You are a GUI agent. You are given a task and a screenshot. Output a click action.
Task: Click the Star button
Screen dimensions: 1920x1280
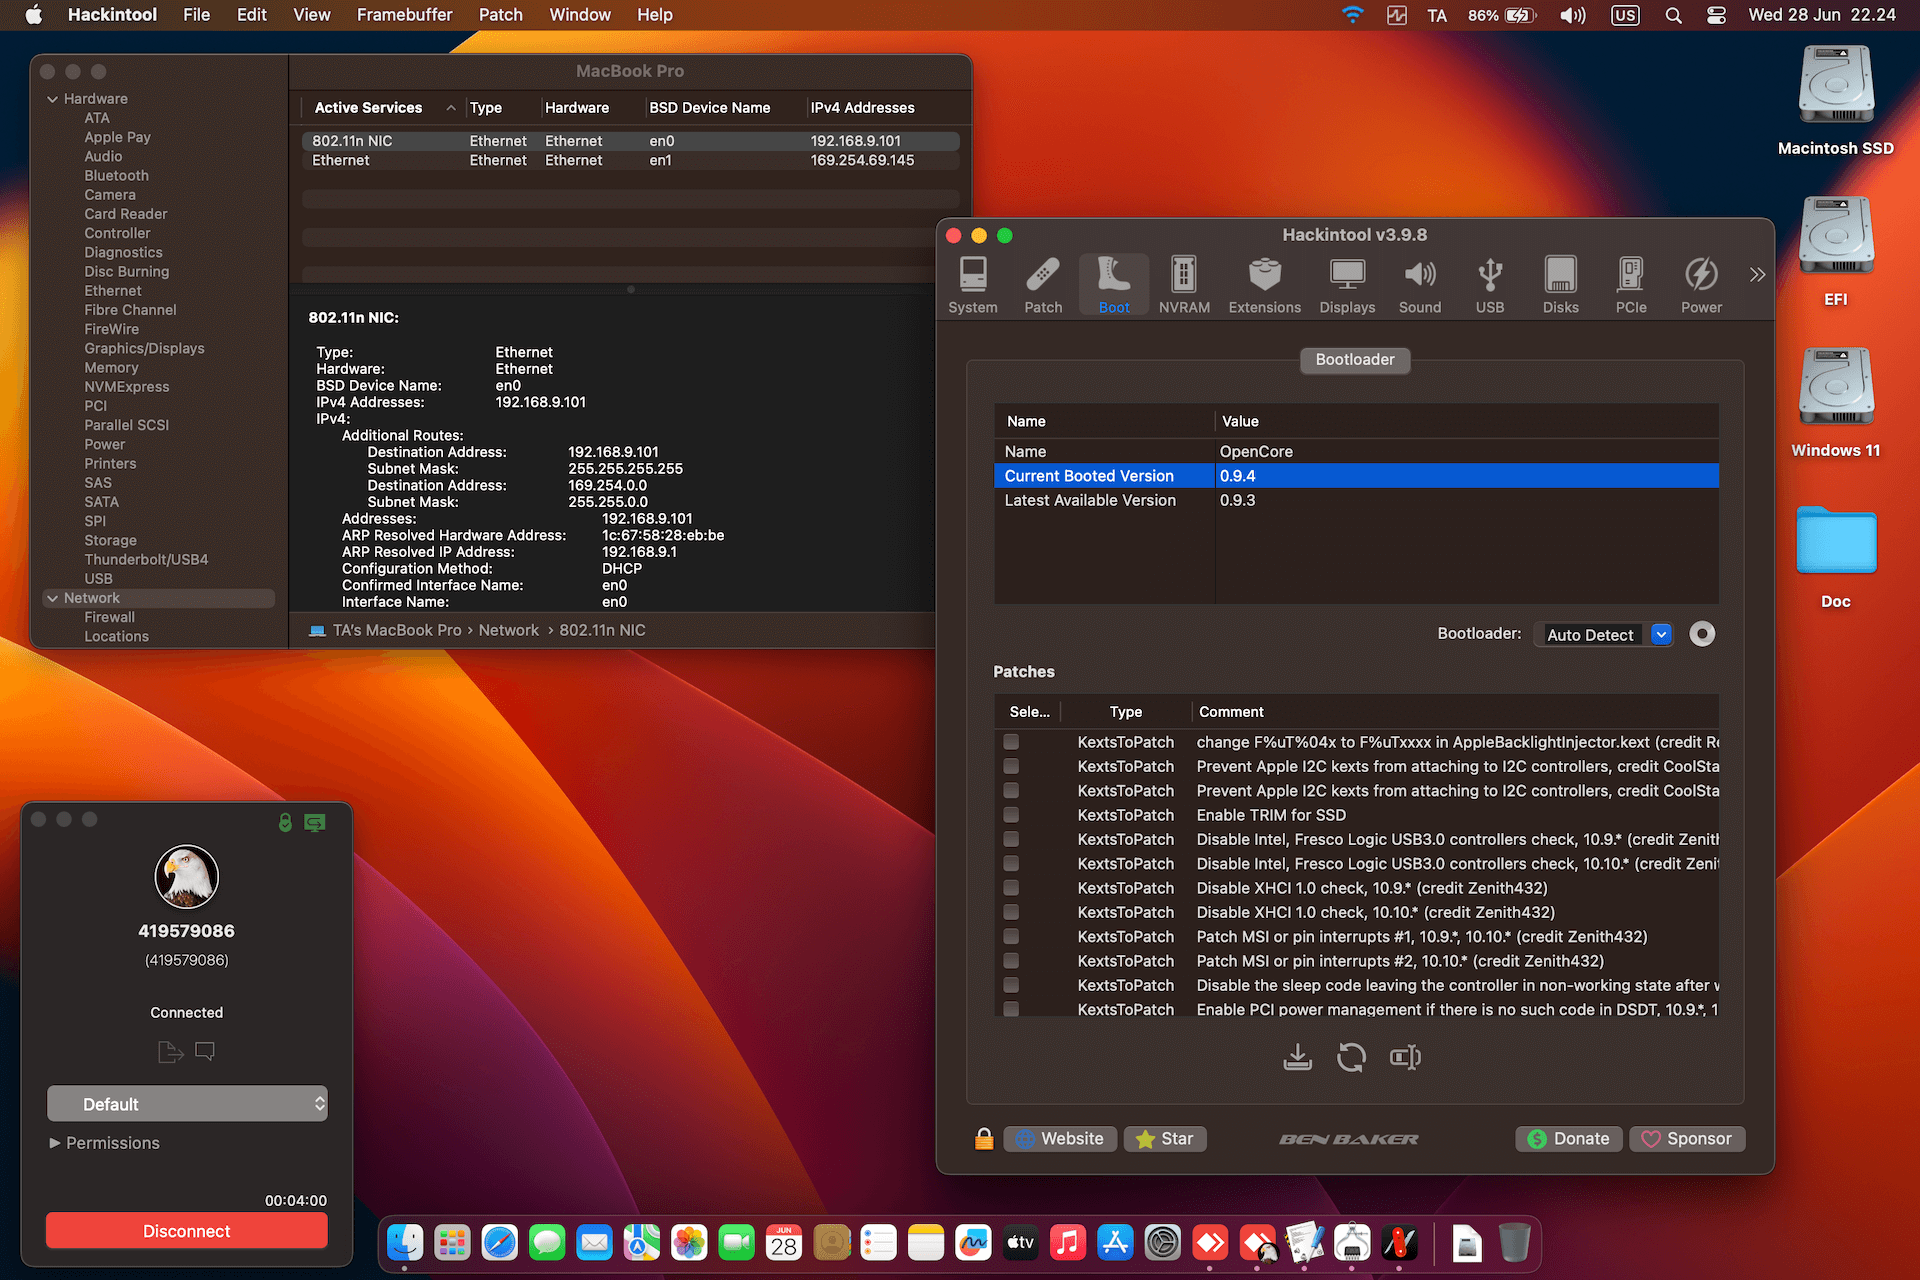[1165, 1139]
